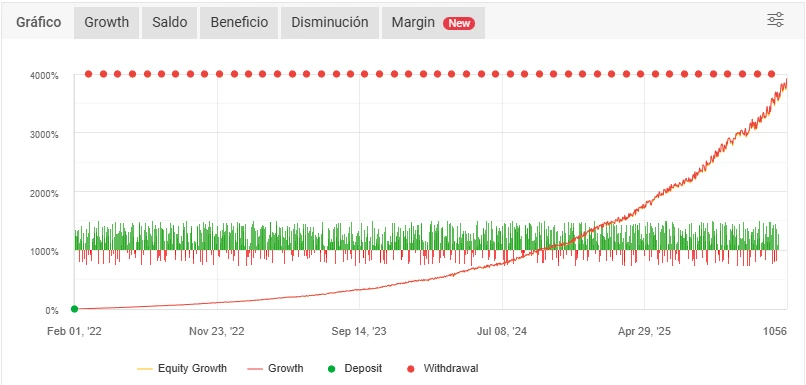
Task: Switch to the Gráfico tab
Action: click(x=39, y=23)
